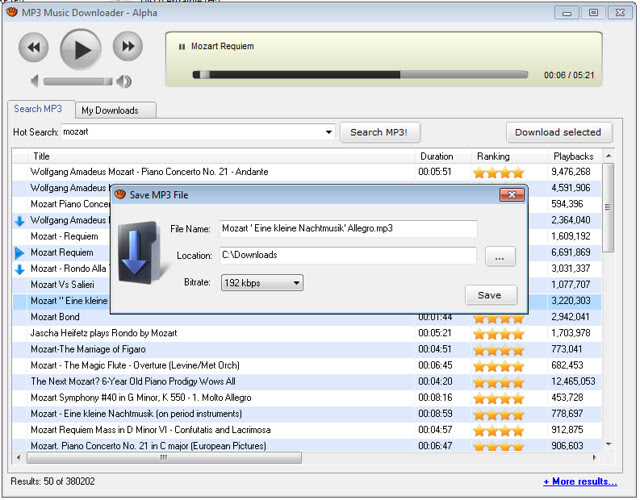The width and height of the screenshot is (640, 500).
Task: Seek in the Mozart Requiem progress bar
Action: [360, 75]
